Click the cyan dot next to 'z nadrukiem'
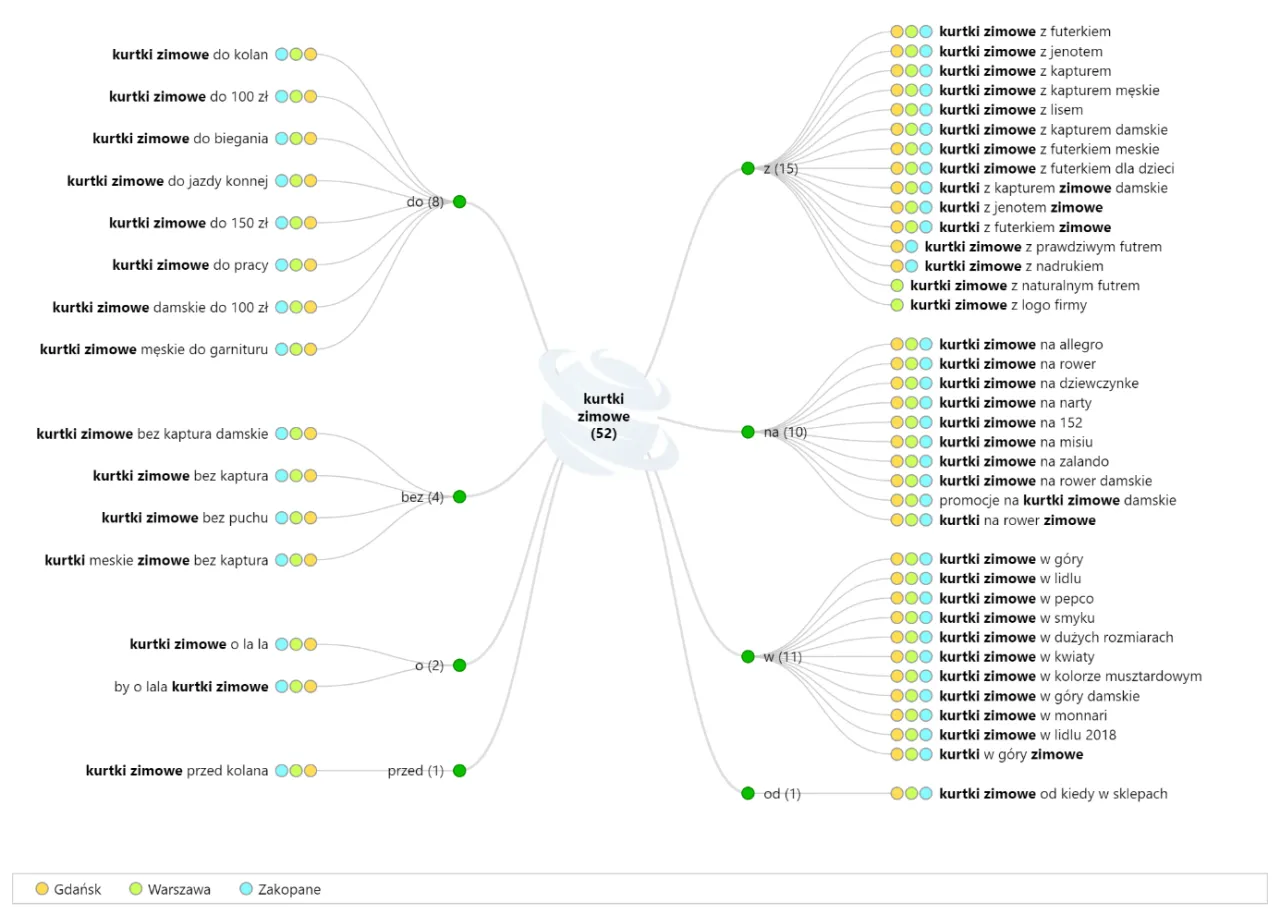 pyautogui.click(x=911, y=266)
